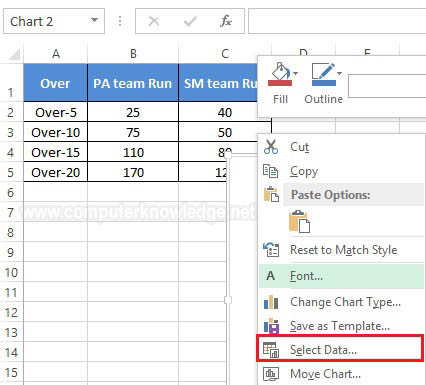Viewport: 426px width, 385px height.
Task: Click the Reset to Match Style icon
Action: pos(271,250)
